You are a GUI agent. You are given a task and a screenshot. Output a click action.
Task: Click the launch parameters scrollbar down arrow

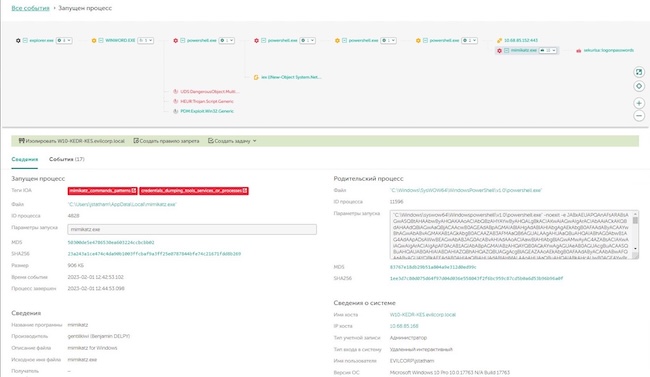(x=635, y=248)
